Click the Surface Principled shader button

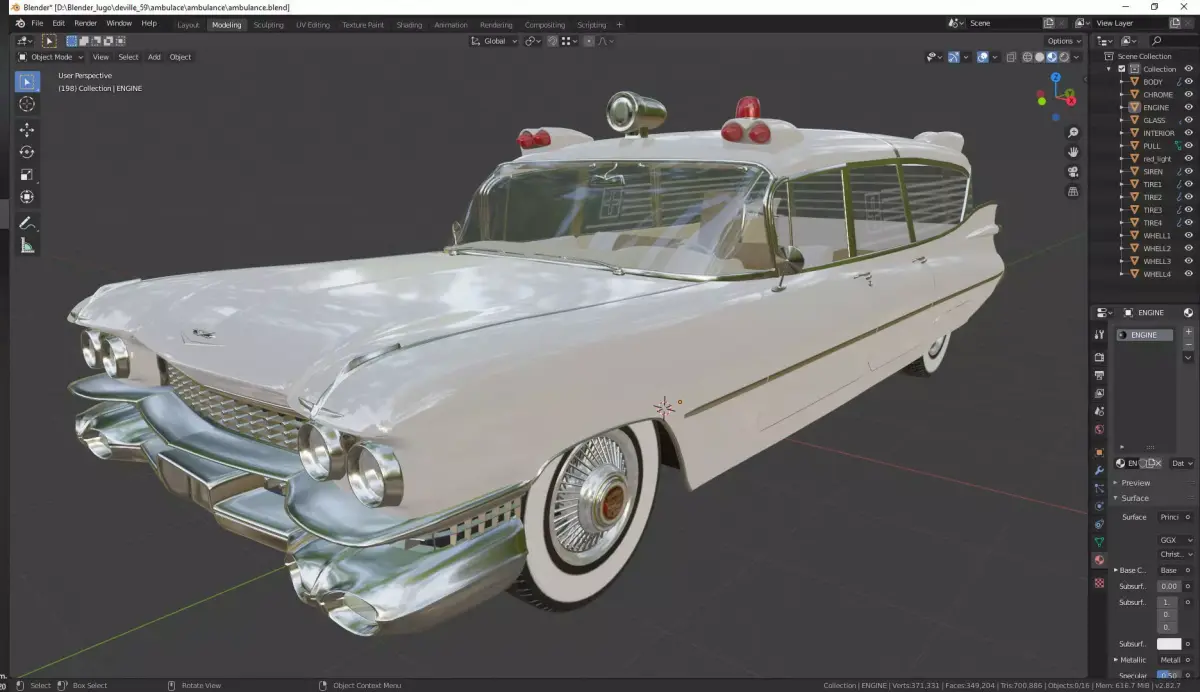coord(1169,517)
